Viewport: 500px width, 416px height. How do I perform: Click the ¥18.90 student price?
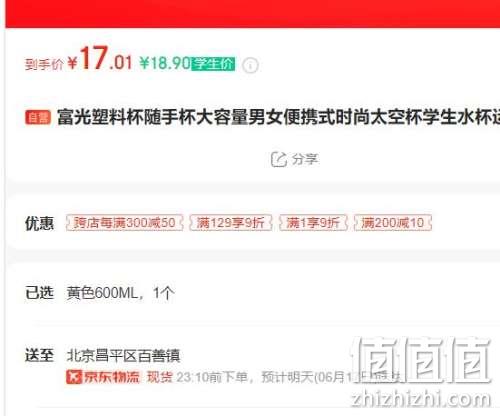(x=165, y=63)
